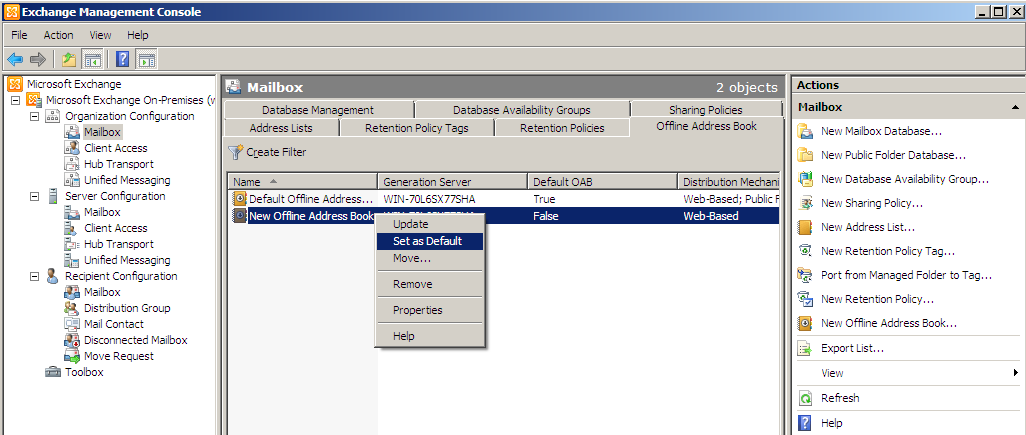Sort by Default OAB column header

point(603,182)
